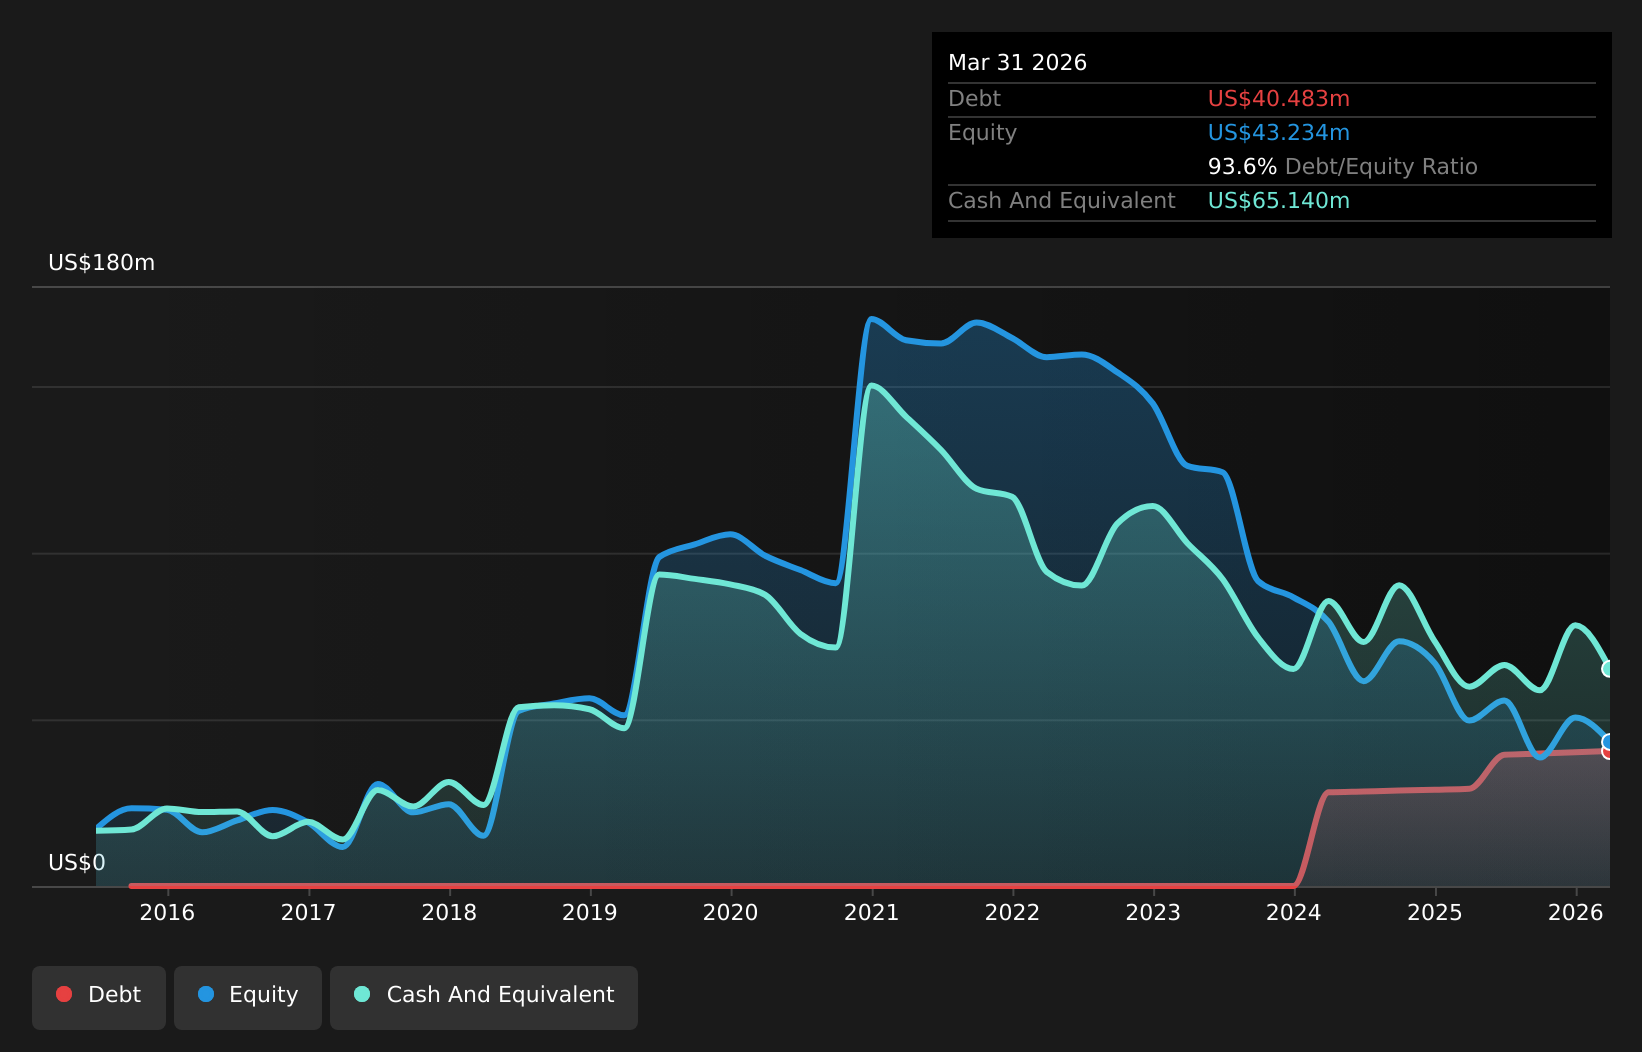Click the 2025 x-axis label
The width and height of the screenshot is (1642, 1052).
tap(1435, 912)
